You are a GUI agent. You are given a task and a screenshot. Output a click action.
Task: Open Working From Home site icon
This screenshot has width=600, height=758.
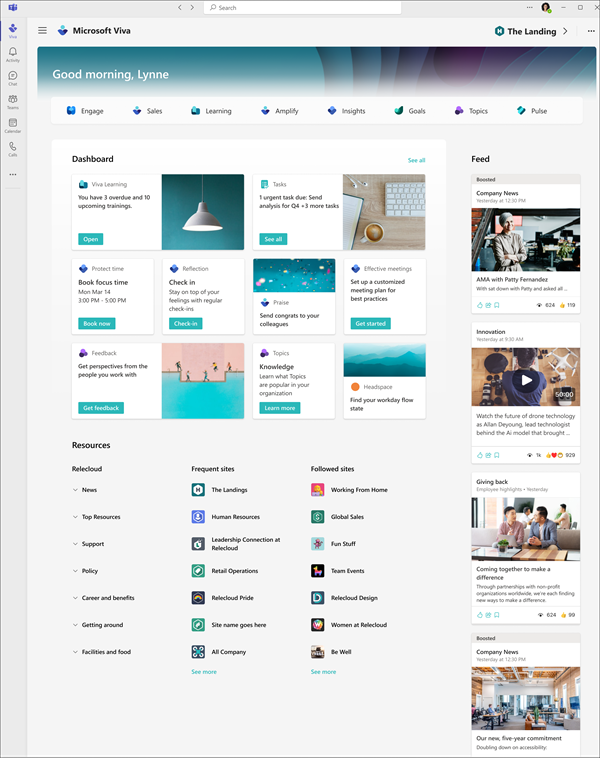(317, 490)
